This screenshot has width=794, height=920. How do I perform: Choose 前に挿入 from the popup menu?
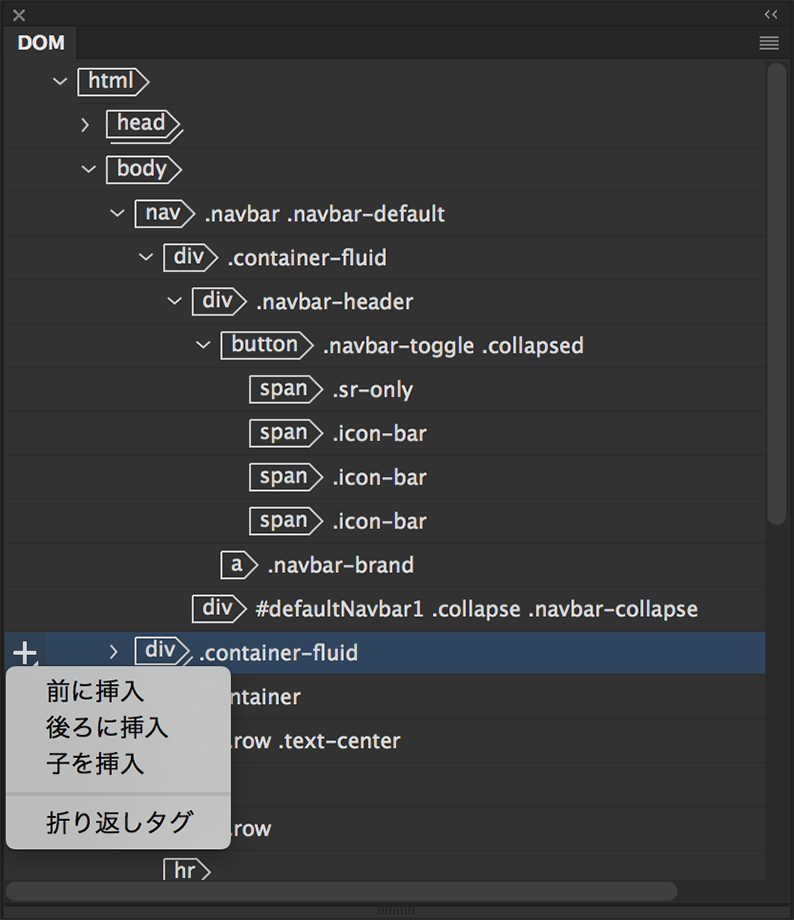pos(95,691)
